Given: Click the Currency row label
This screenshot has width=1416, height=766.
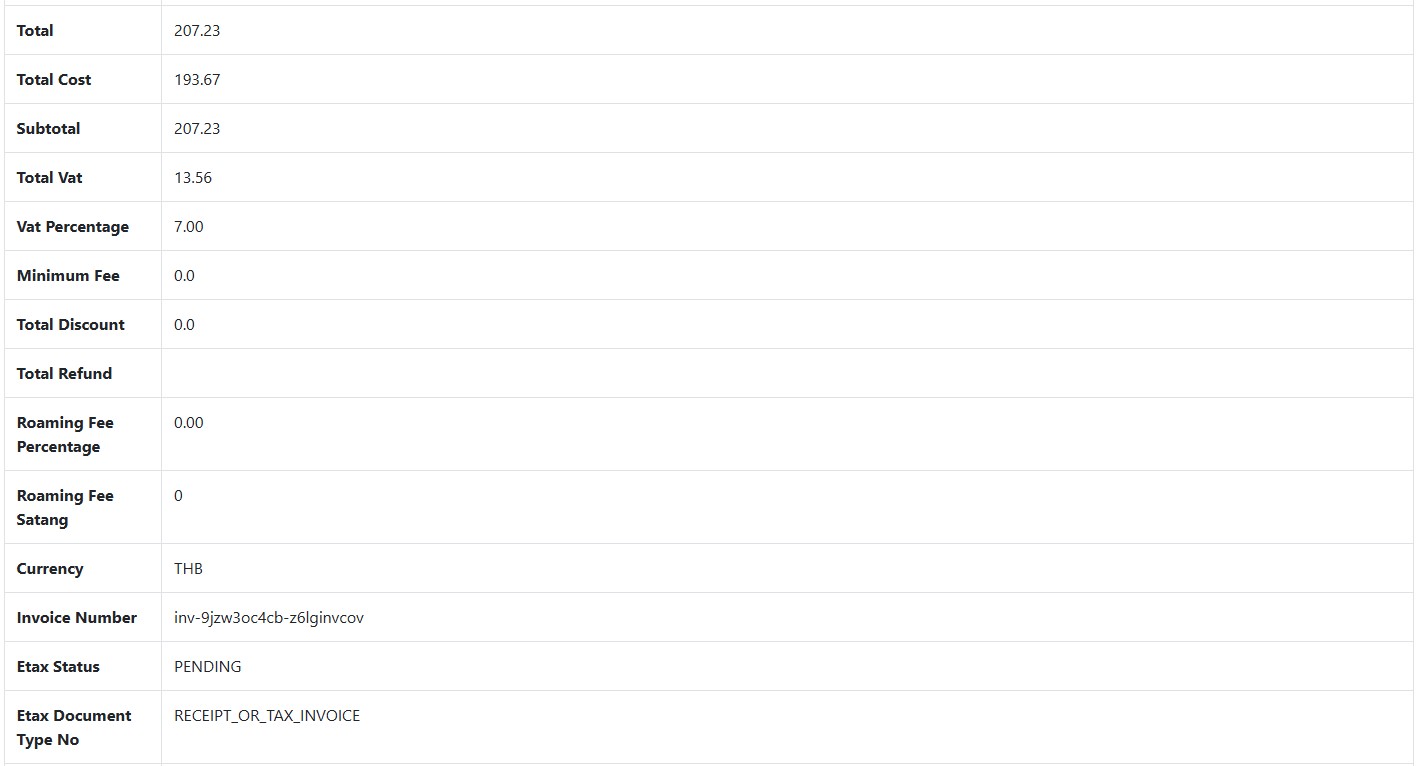Looking at the screenshot, I should (x=50, y=569).
